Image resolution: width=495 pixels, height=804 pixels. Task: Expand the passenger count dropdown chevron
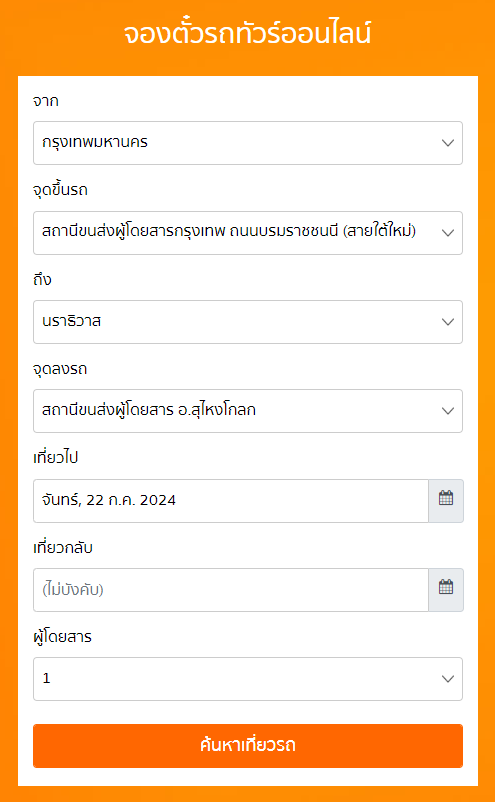click(x=448, y=679)
